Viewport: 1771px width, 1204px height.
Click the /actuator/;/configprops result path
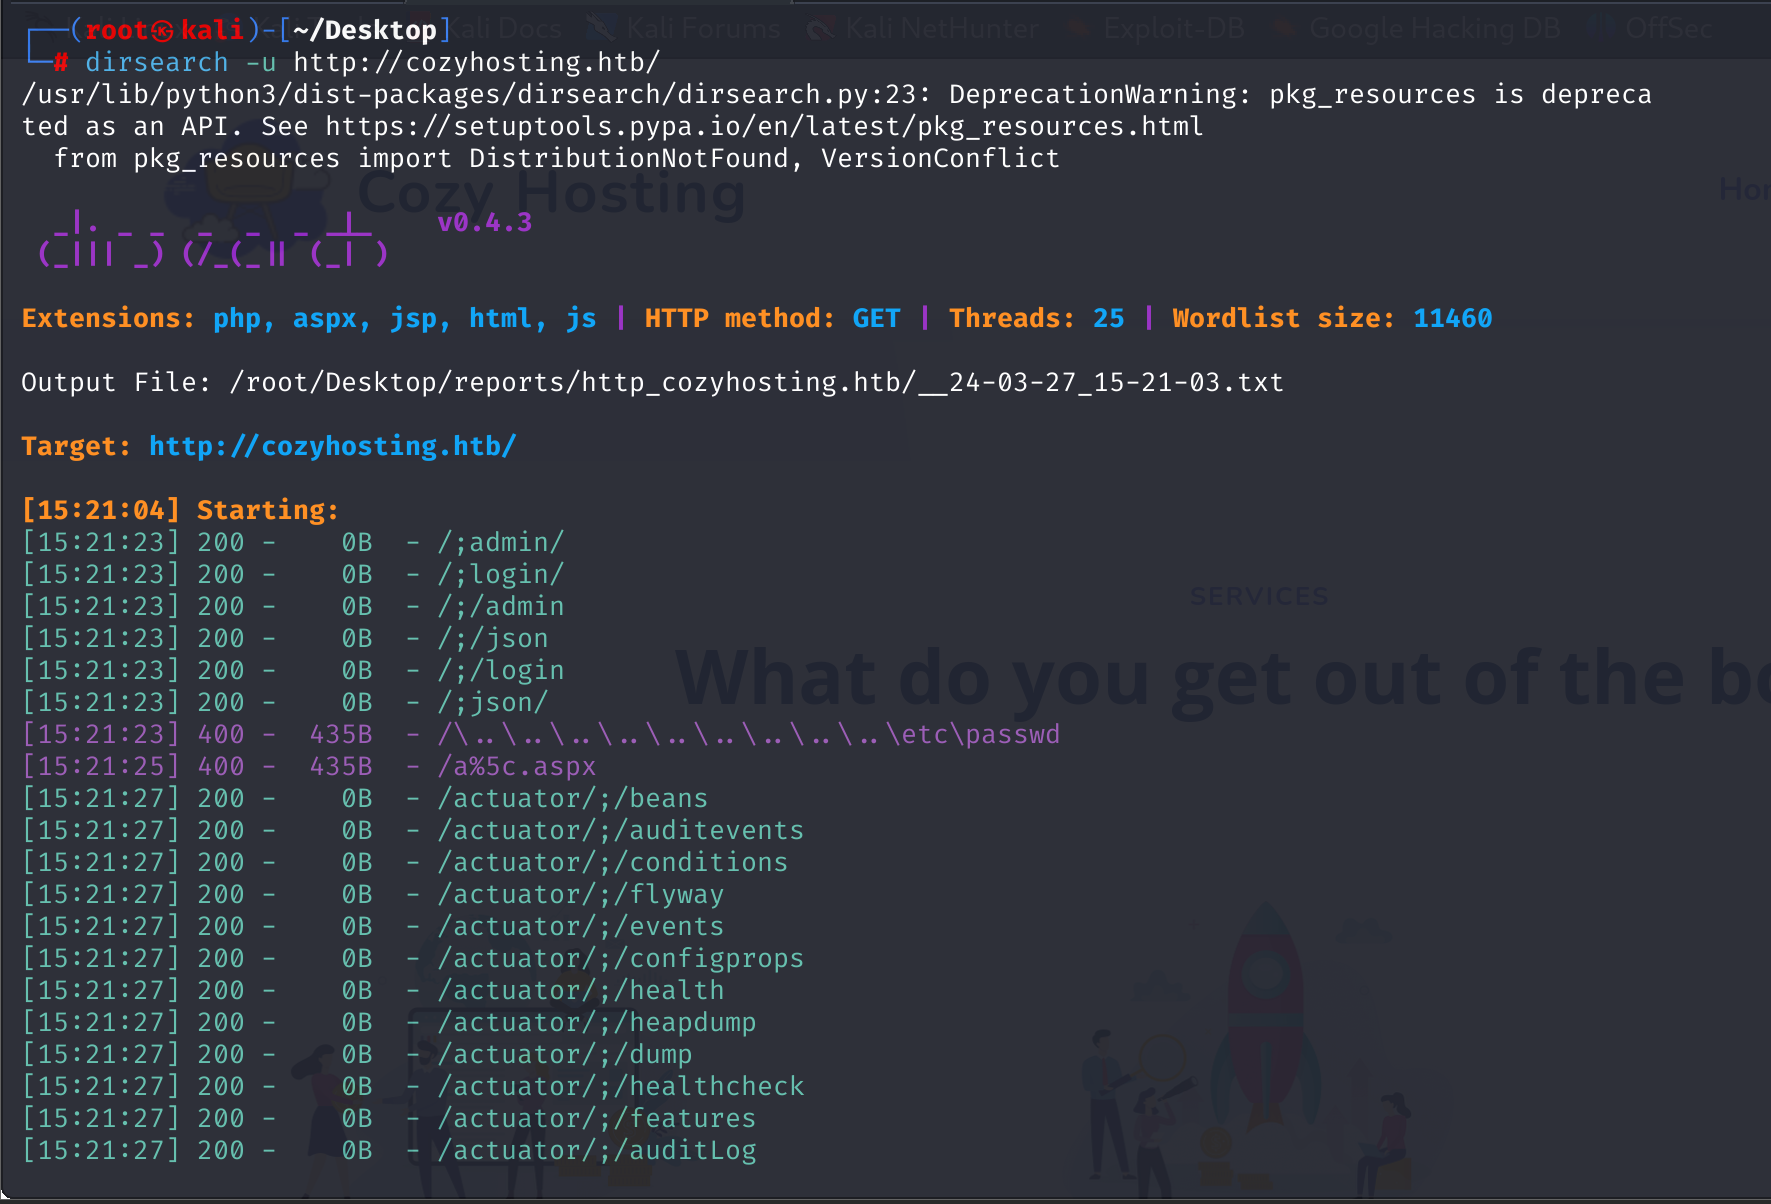pyautogui.click(x=621, y=959)
